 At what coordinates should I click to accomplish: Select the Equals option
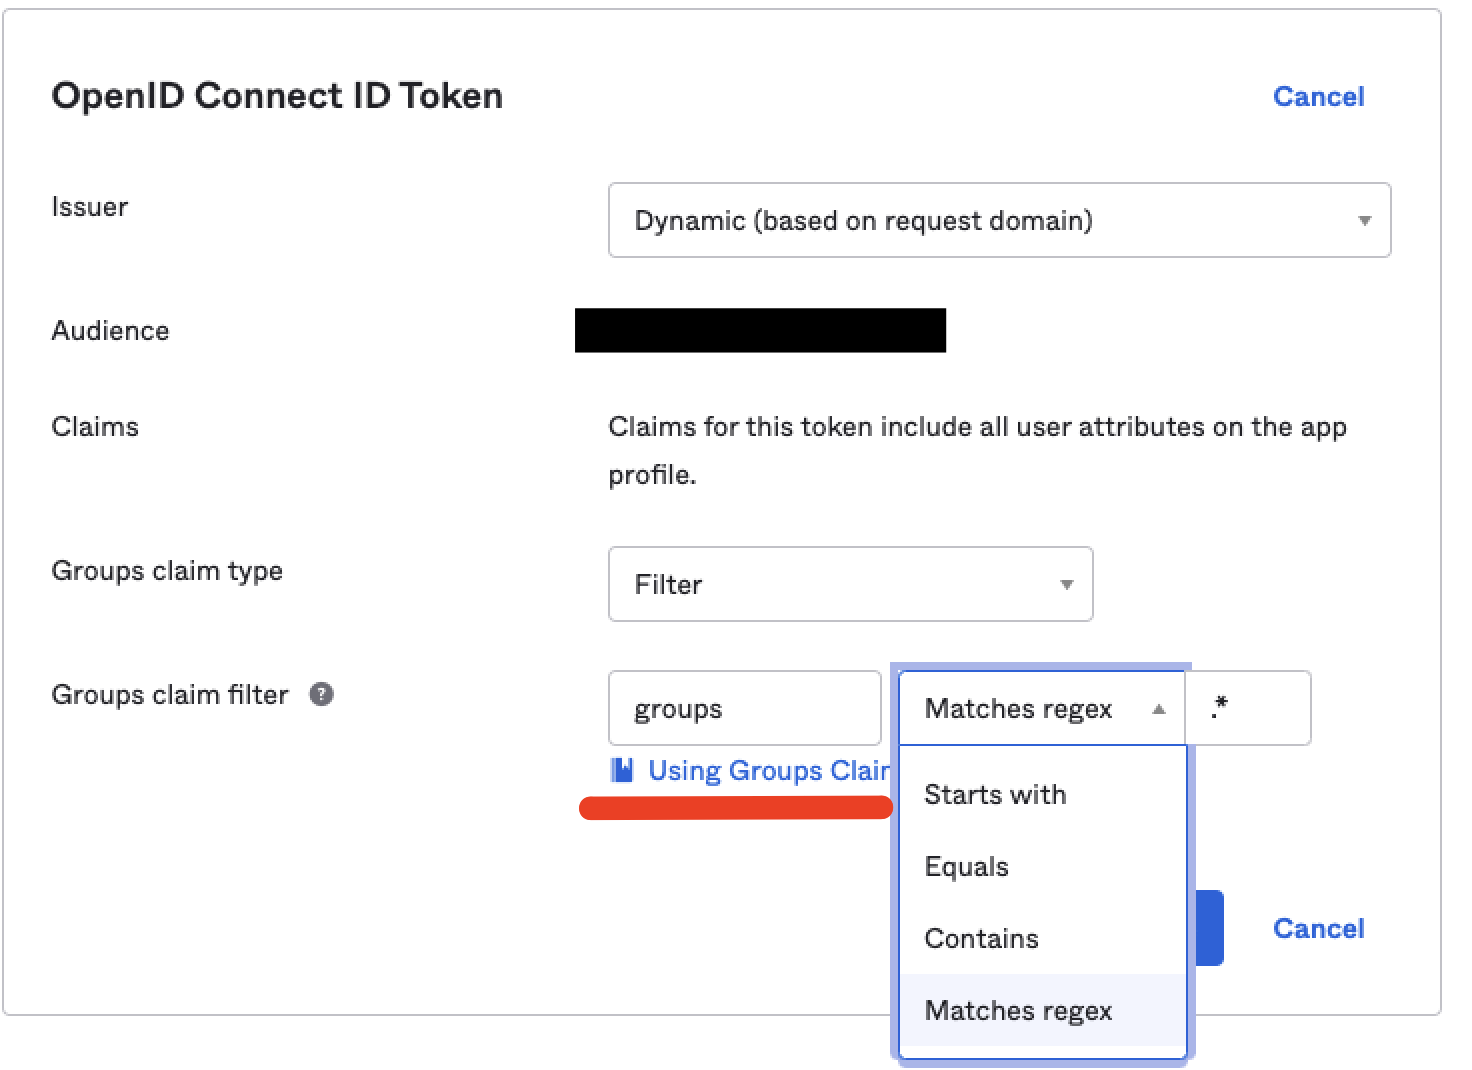[966, 866]
